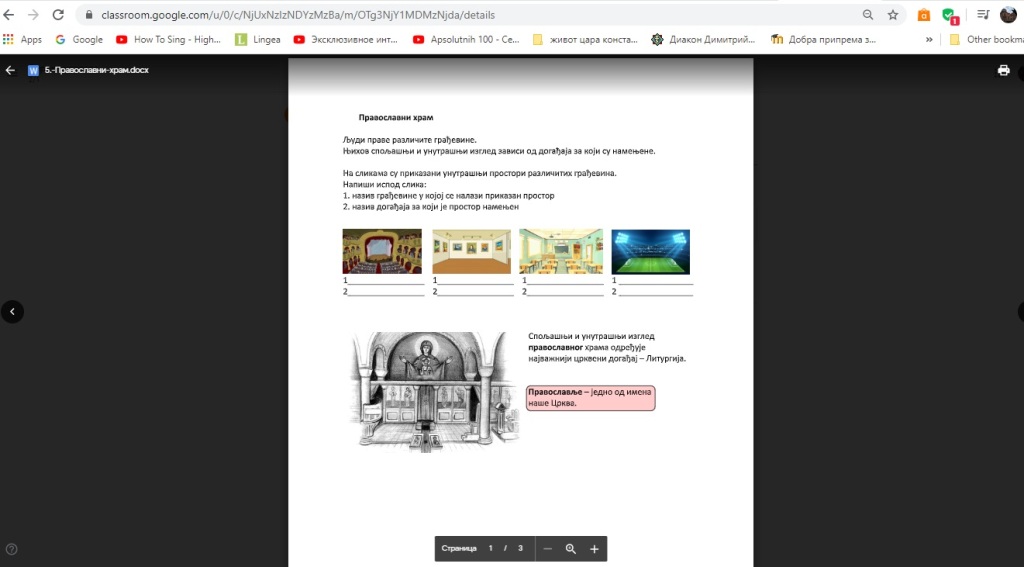Go back using the browser back arrow
The image size is (1024, 567).
click(9, 14)
